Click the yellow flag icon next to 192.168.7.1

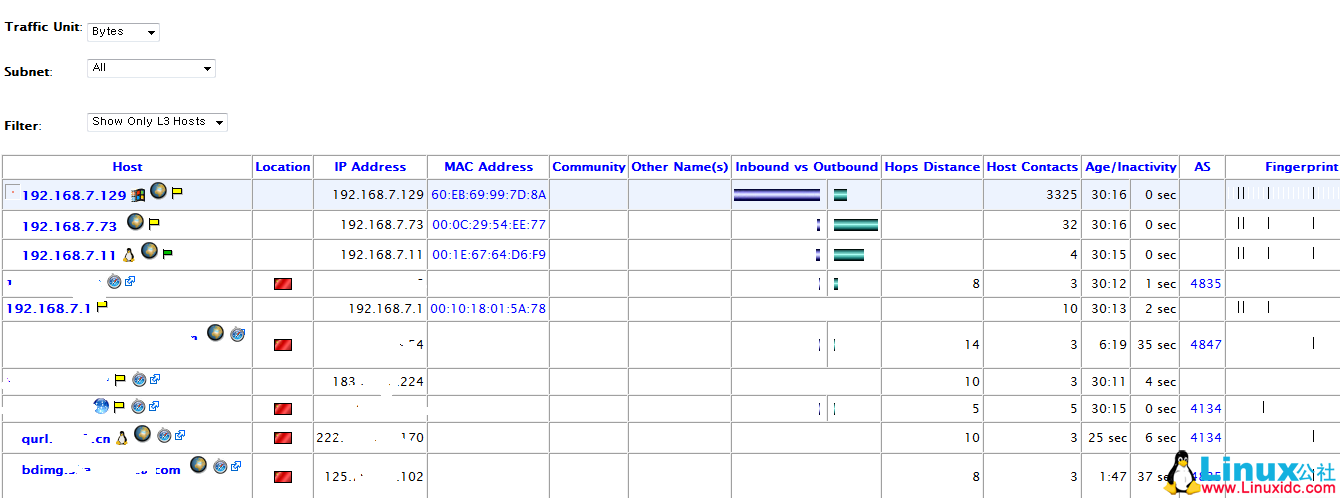pos(102,306)
